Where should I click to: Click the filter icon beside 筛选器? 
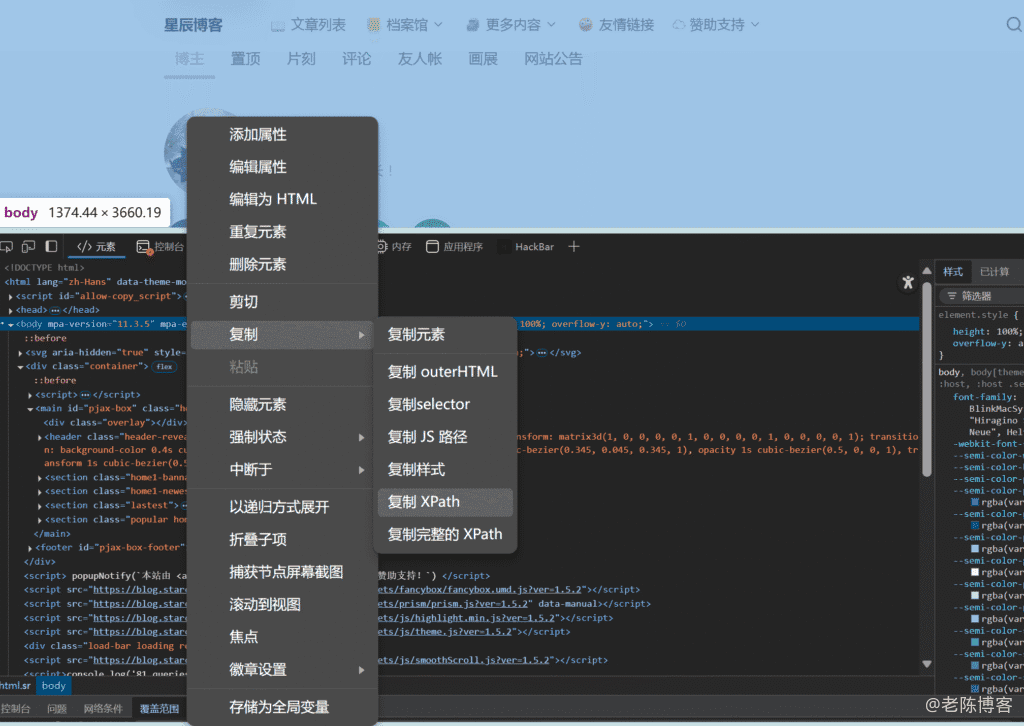952,296
